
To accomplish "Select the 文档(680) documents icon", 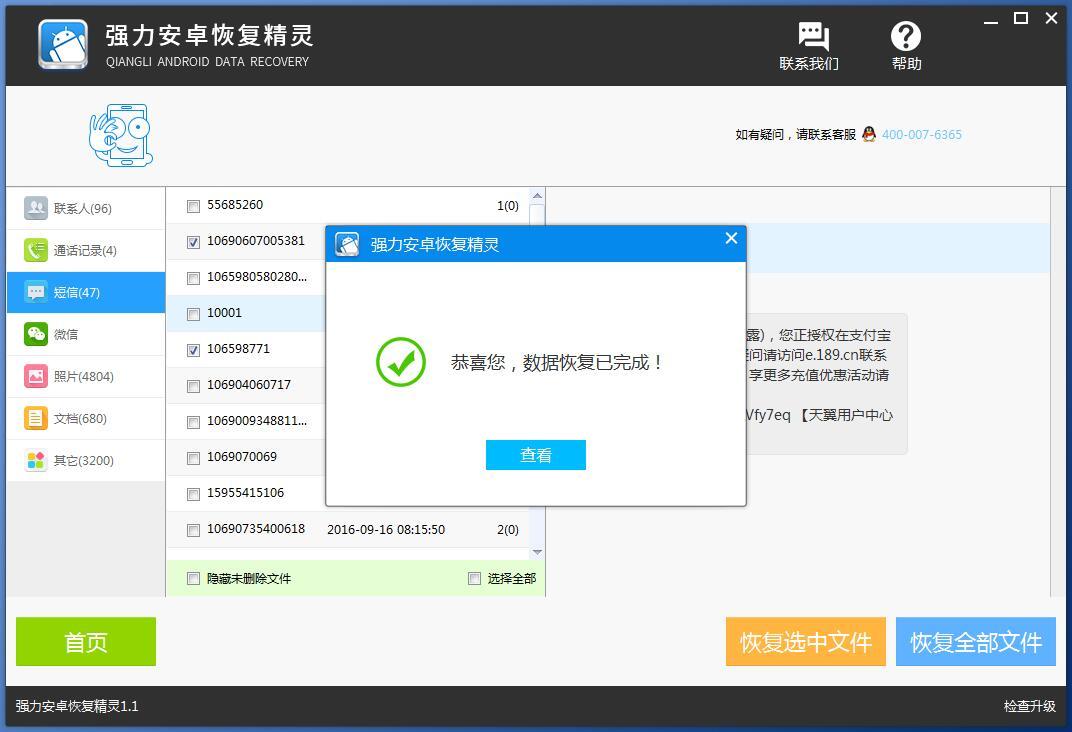I will (x=36, y=418).
